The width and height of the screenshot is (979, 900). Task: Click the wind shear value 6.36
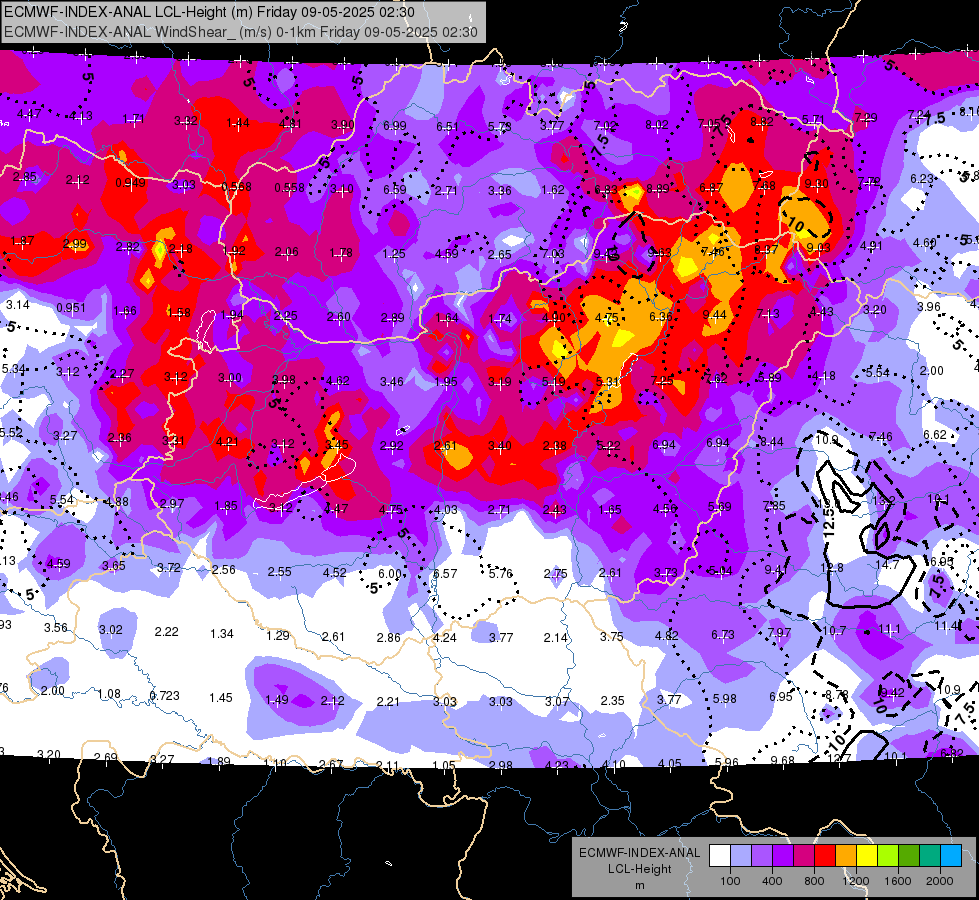pos(661,317)
